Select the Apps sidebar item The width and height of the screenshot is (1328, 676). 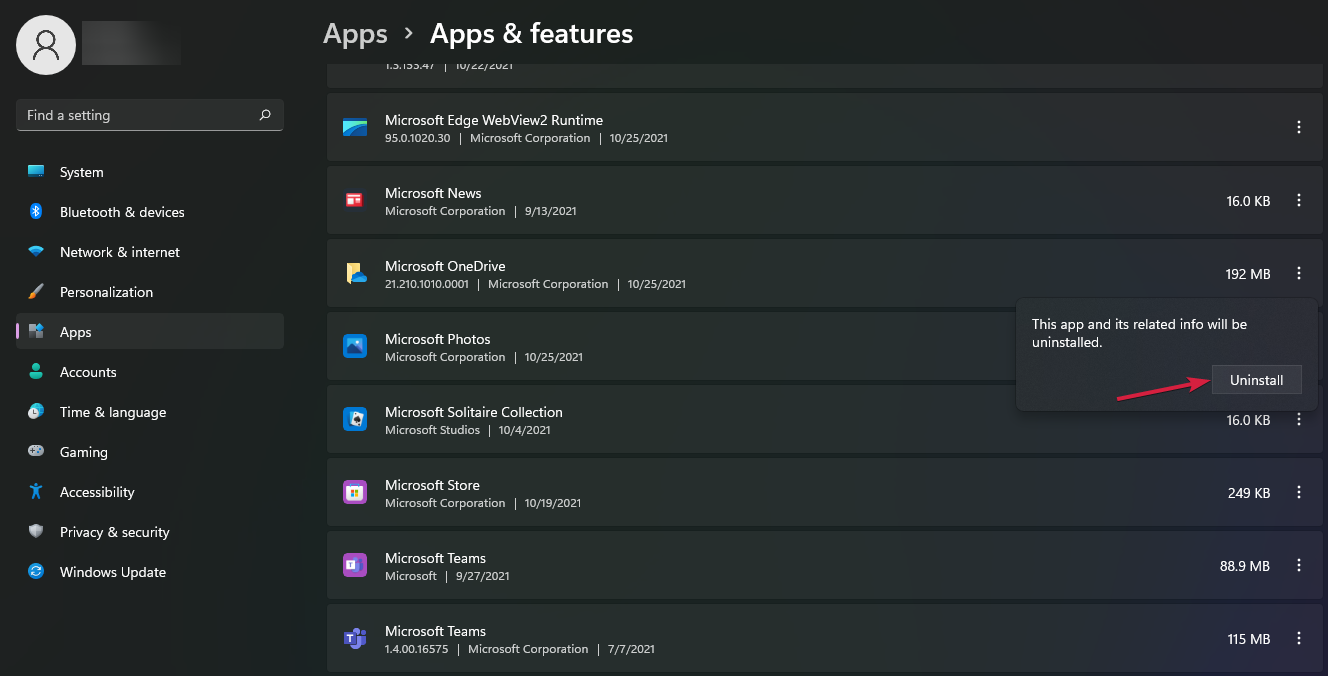(150, 332)
